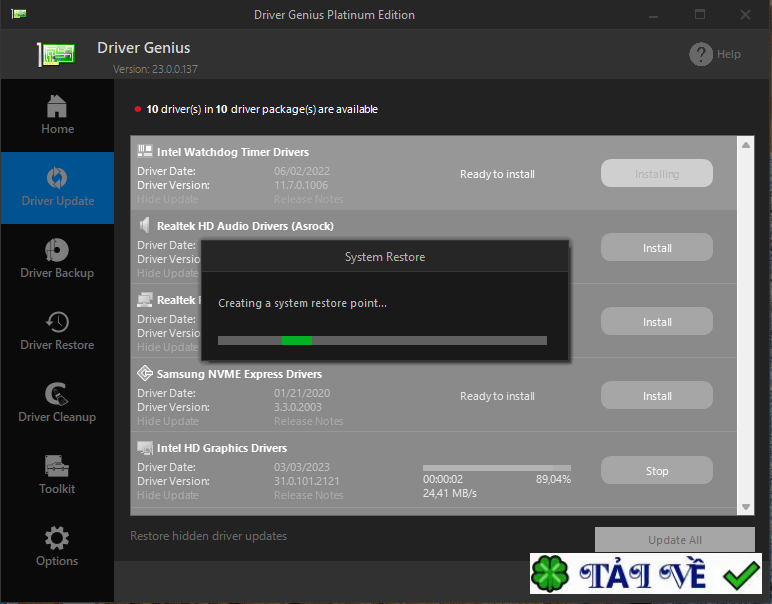Image resolution: width=772 pixels, height=604 pixels.
Task: Click the Driver Genius logo icon
Action: (x=57, y=54)
